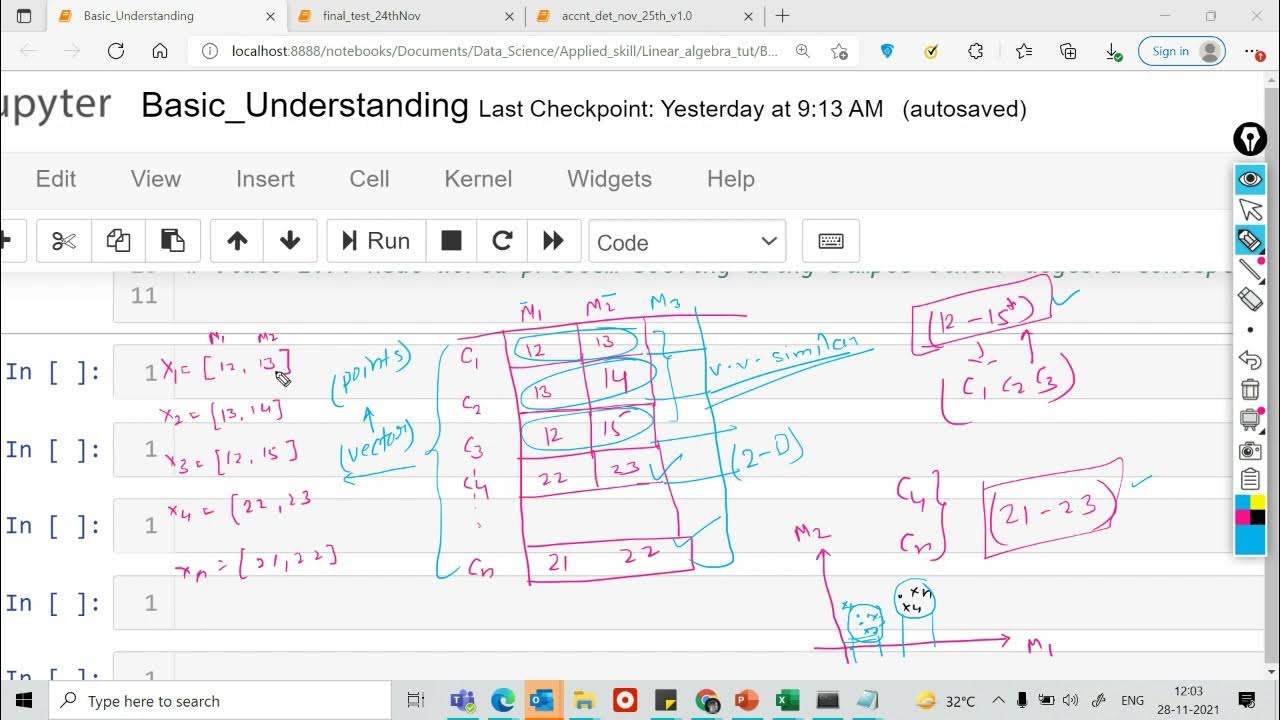Open the Insert menu

[x=265, y=179]
